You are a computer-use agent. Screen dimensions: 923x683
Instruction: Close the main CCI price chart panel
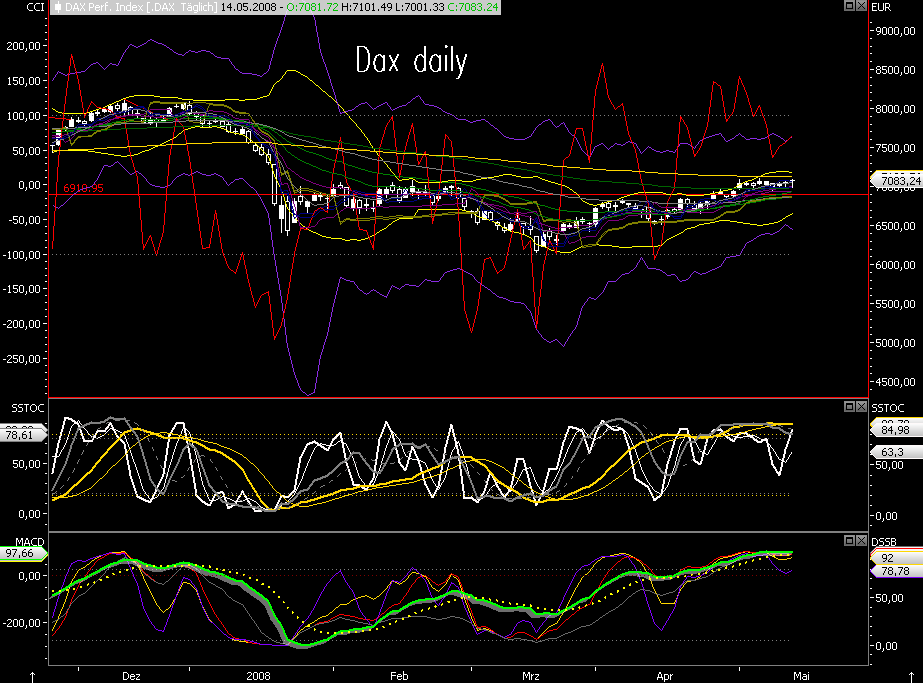coord(861,6)
